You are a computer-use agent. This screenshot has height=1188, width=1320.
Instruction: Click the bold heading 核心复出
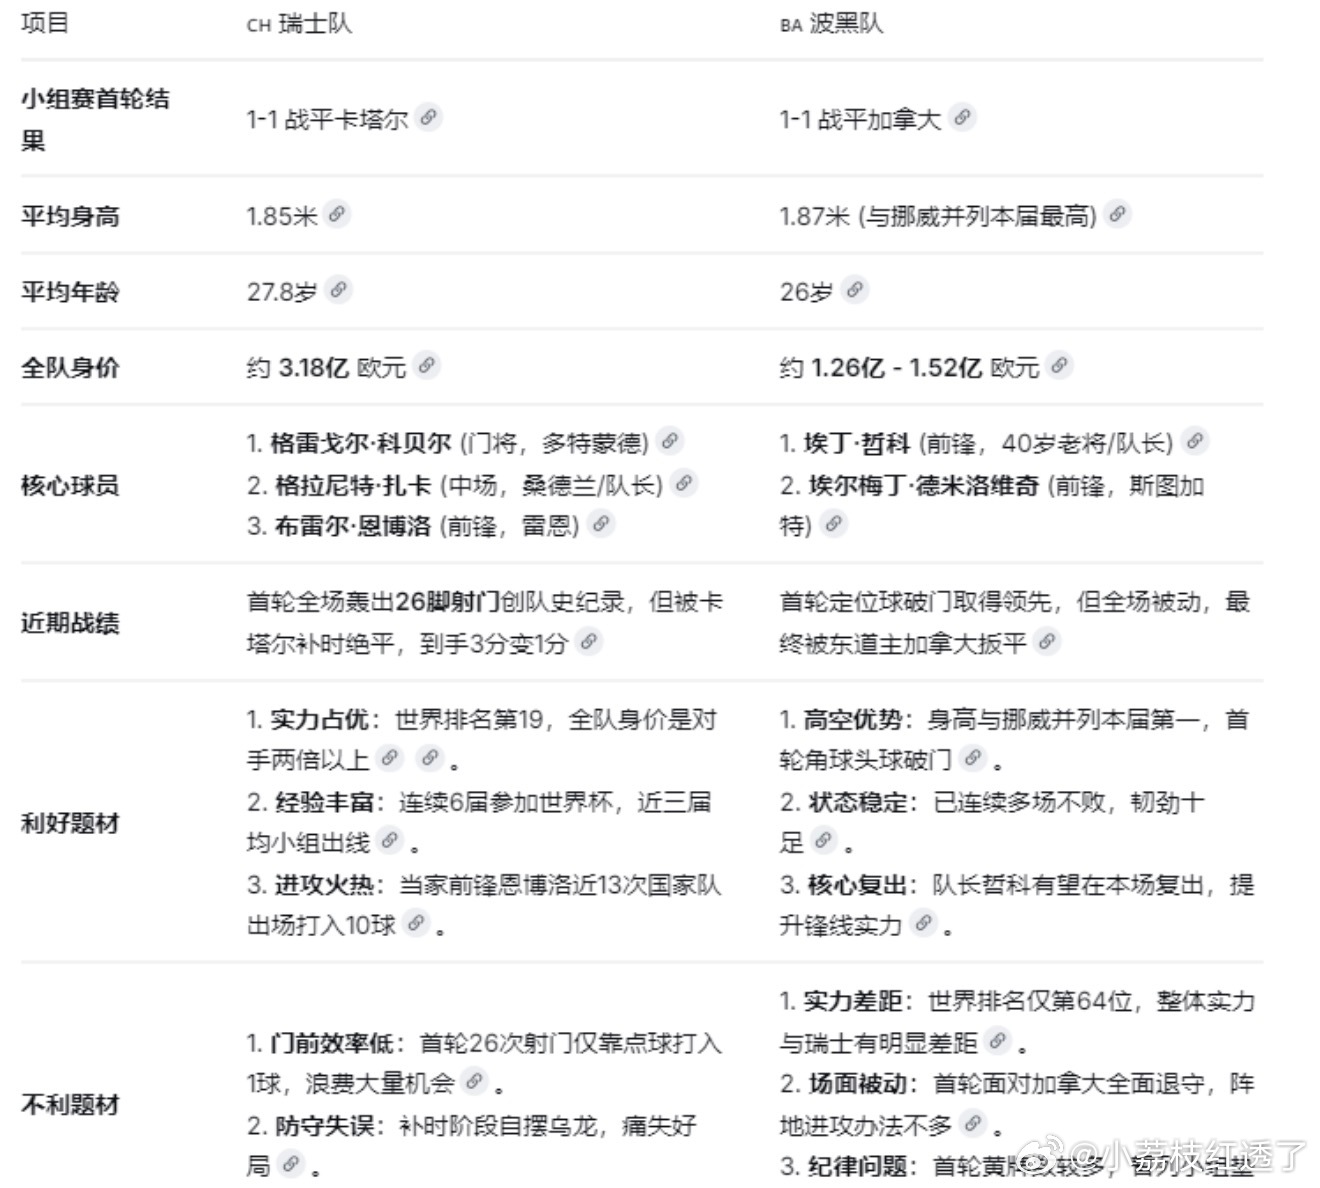[x=858, y=885]
